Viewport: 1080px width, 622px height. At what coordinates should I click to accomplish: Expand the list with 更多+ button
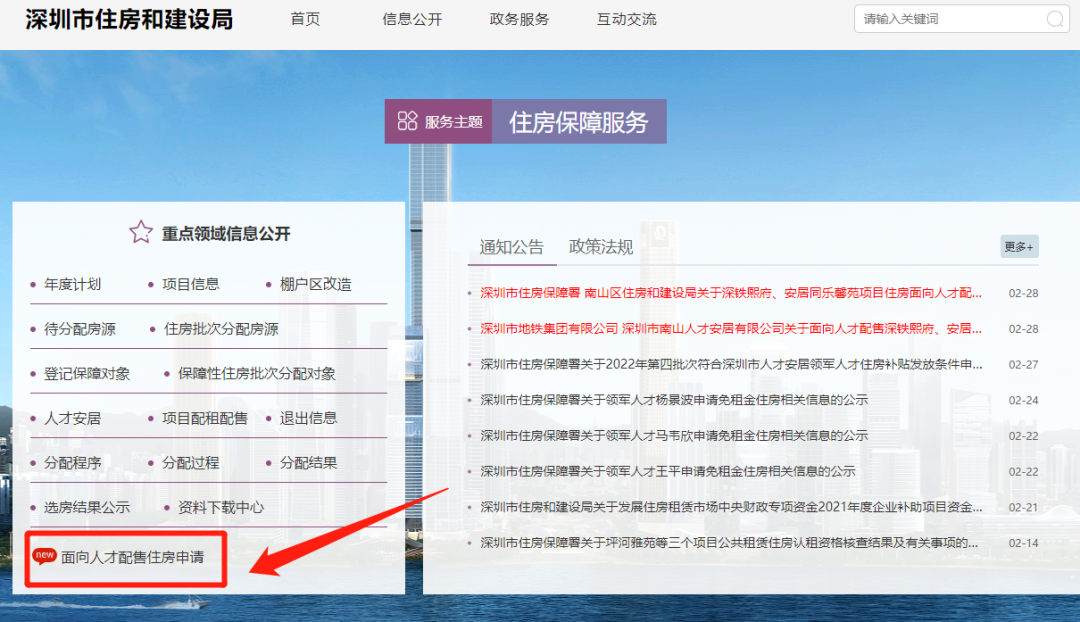tap(1019, 247)
